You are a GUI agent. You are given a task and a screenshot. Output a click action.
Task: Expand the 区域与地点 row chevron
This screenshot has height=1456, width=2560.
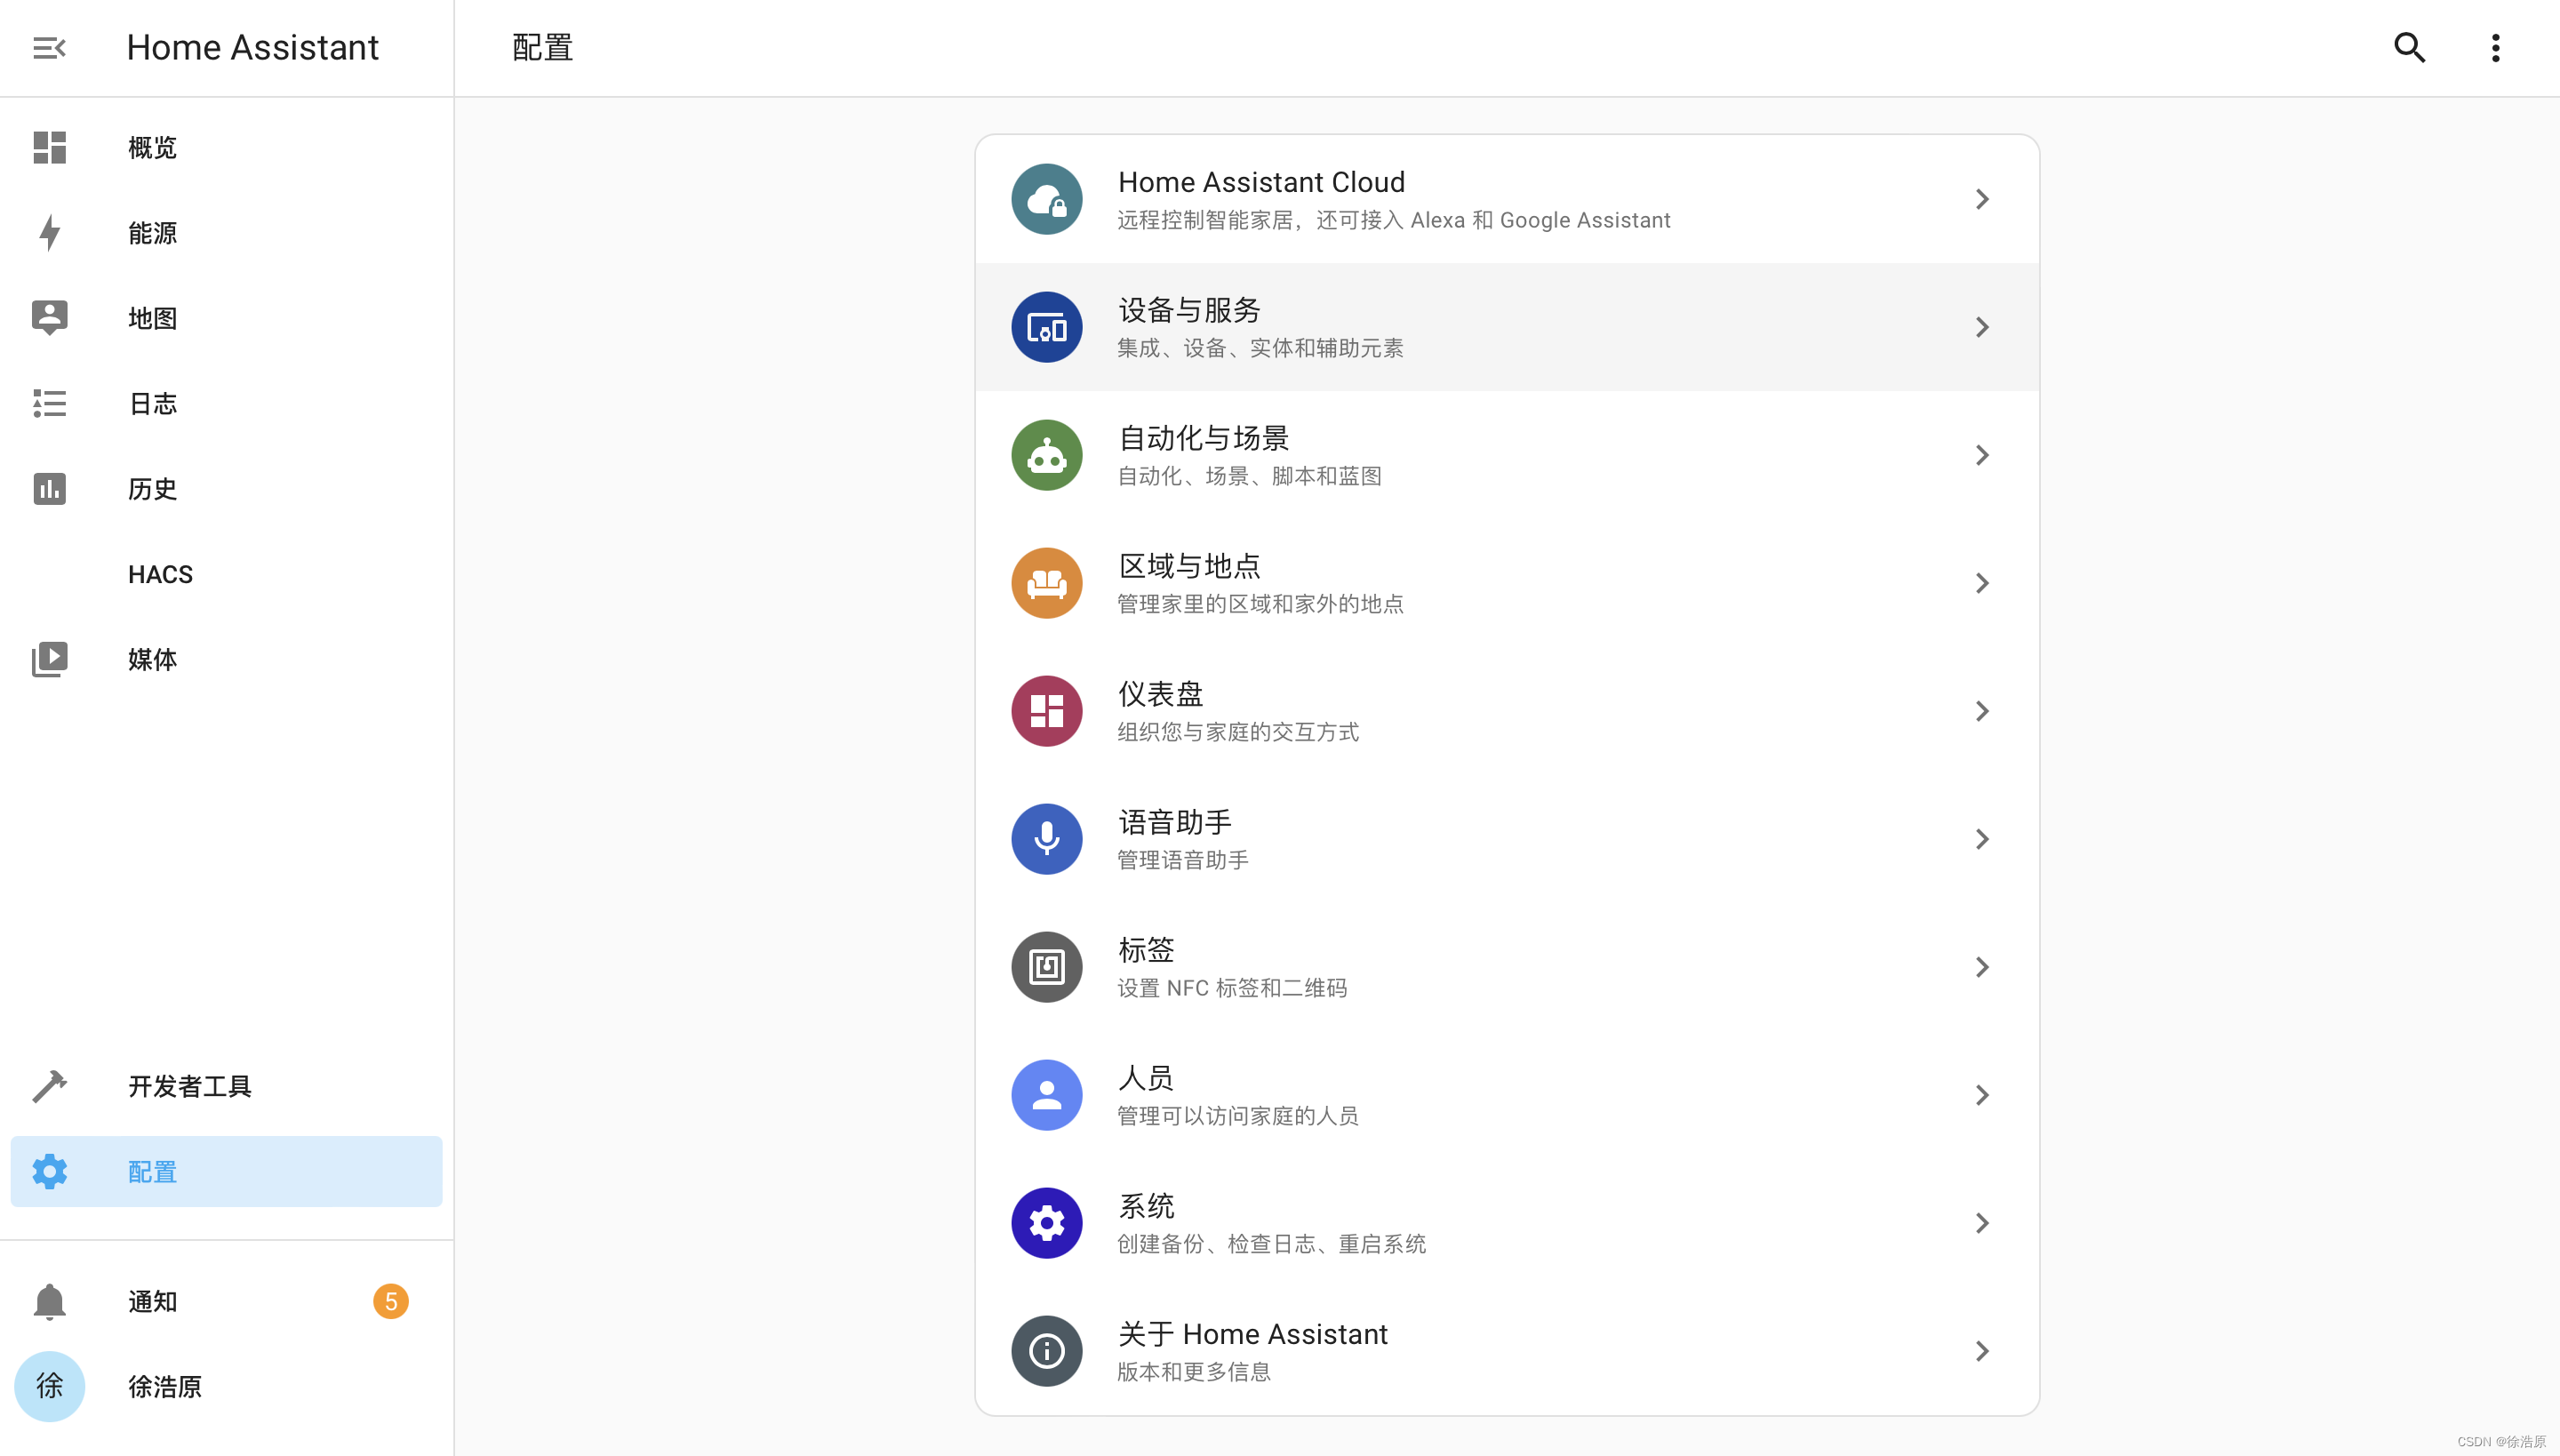click(x=1983, y=582)
